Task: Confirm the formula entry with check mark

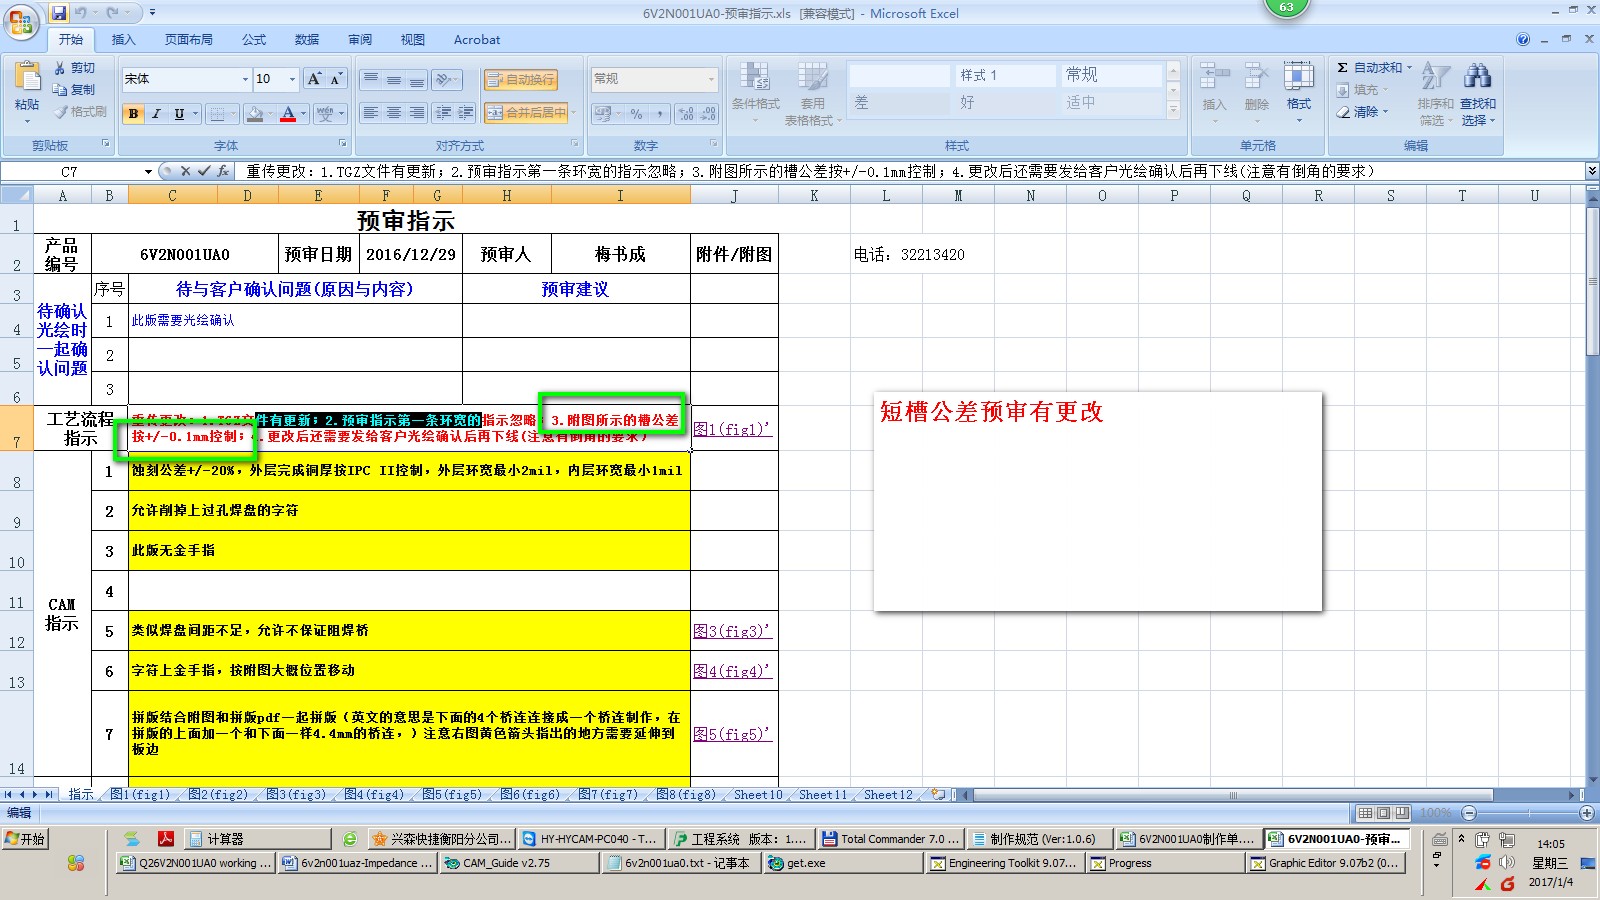Action: pos(203,171)
